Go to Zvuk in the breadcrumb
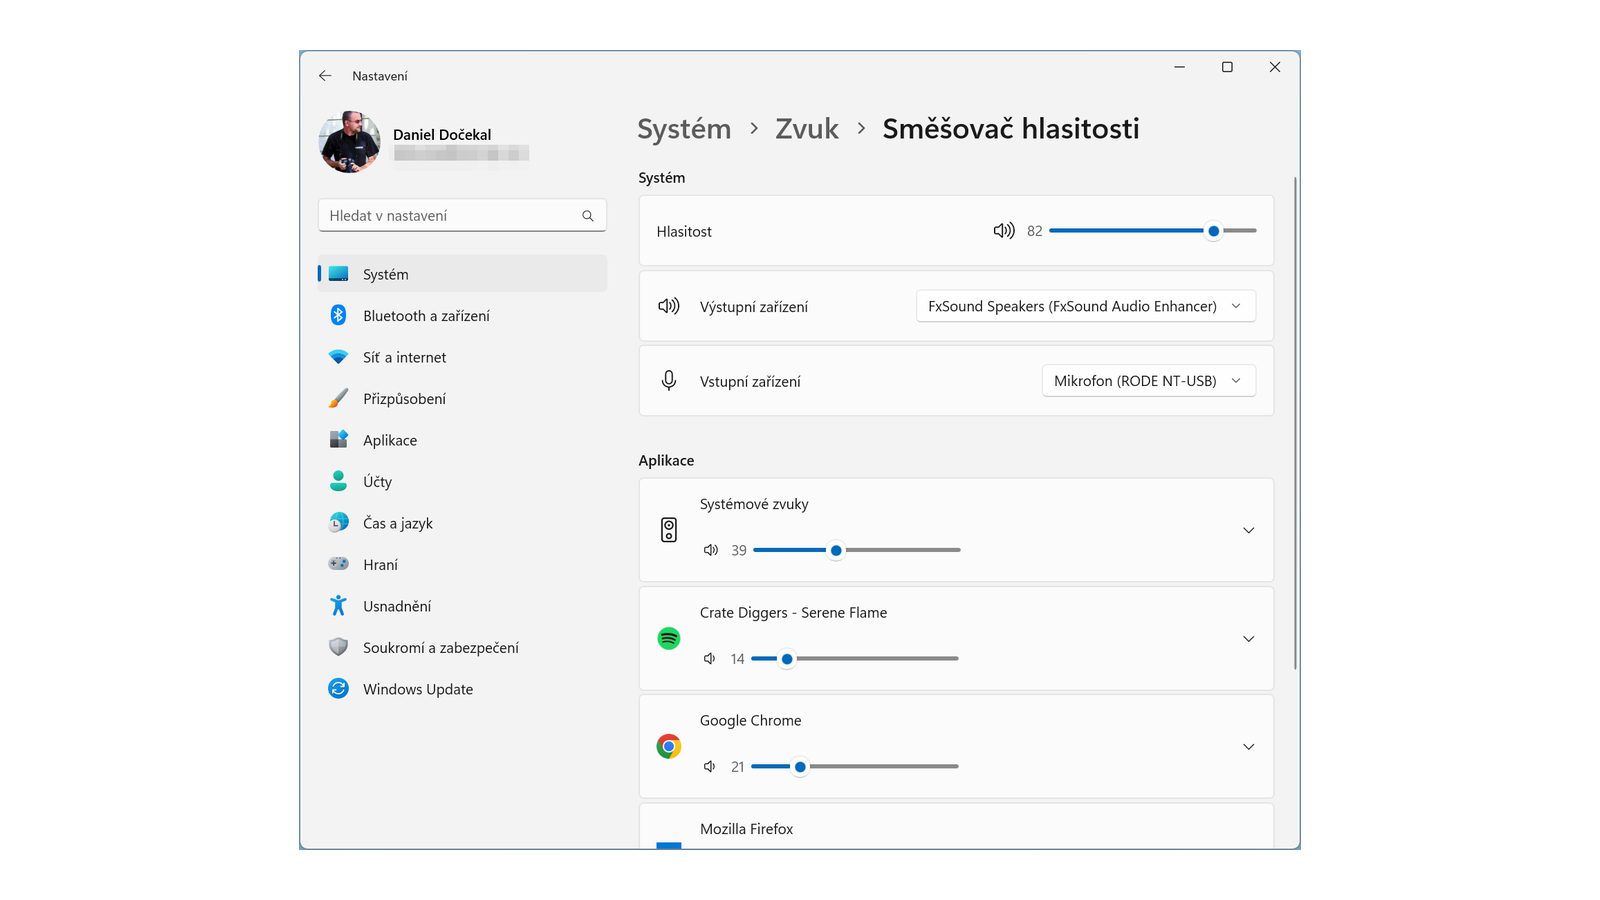 pyautogui.click(x=807, y=129)
